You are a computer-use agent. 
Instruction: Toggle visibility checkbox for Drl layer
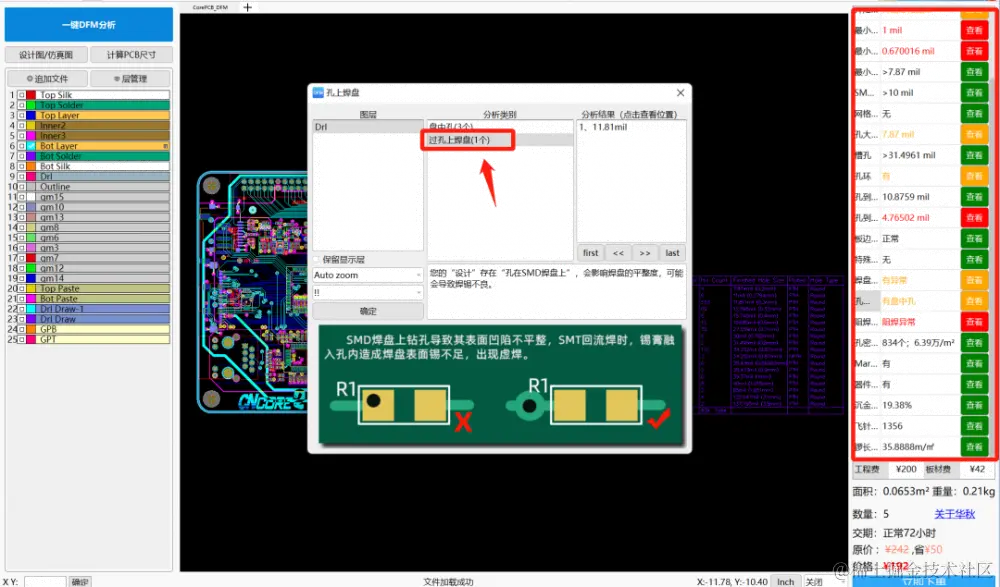click(21, 176)
